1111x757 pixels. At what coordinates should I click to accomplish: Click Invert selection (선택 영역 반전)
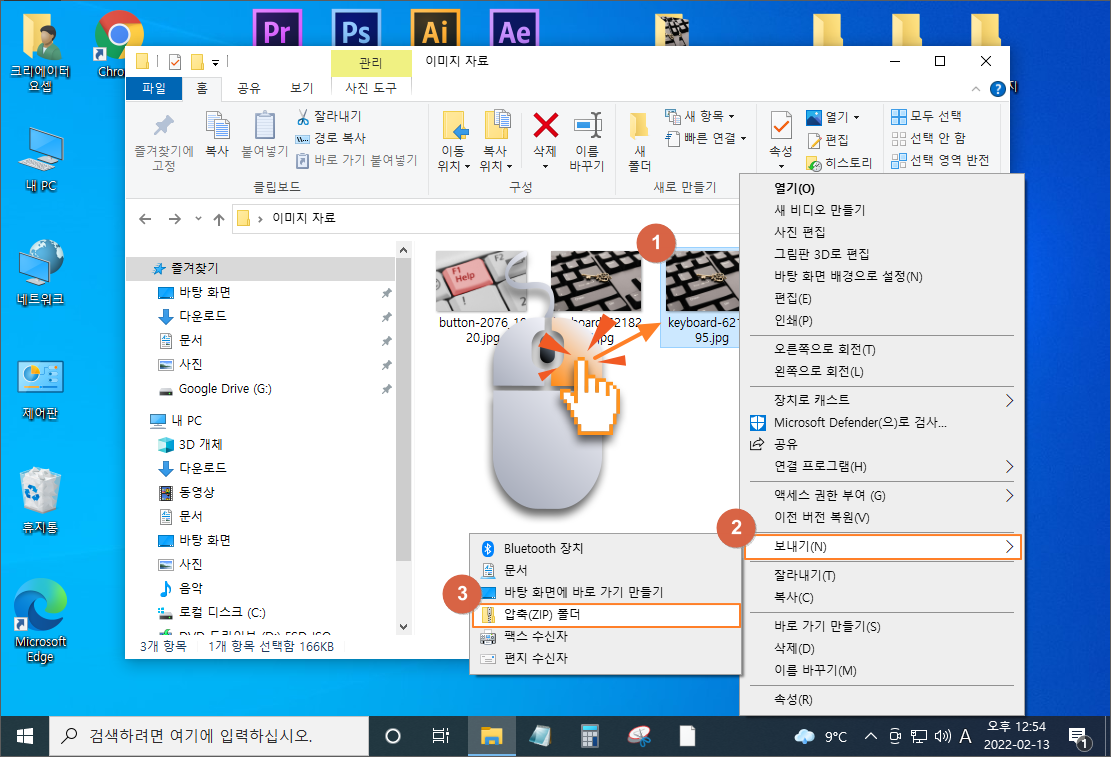pos(940,160)
